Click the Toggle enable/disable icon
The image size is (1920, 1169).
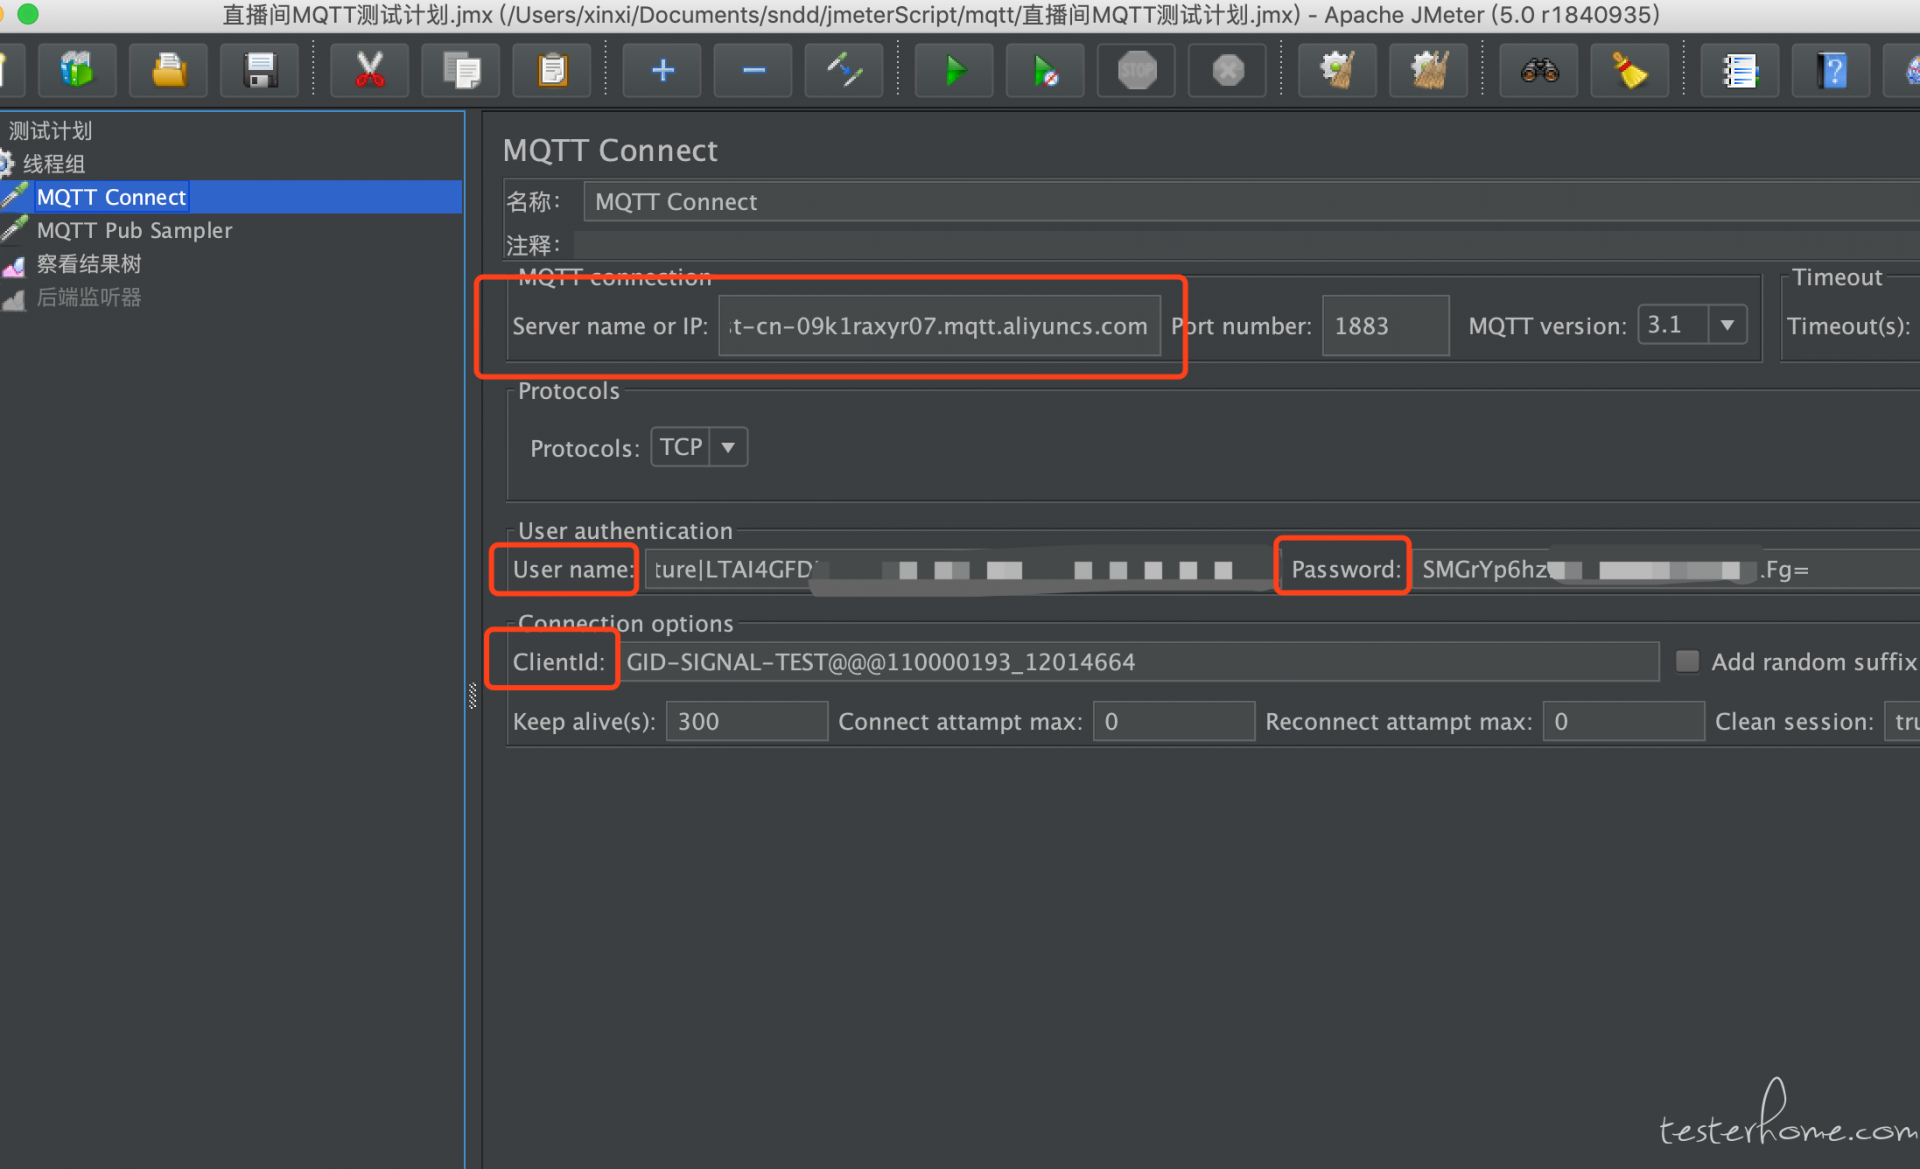pyautogui.click(x=844, y=70)
